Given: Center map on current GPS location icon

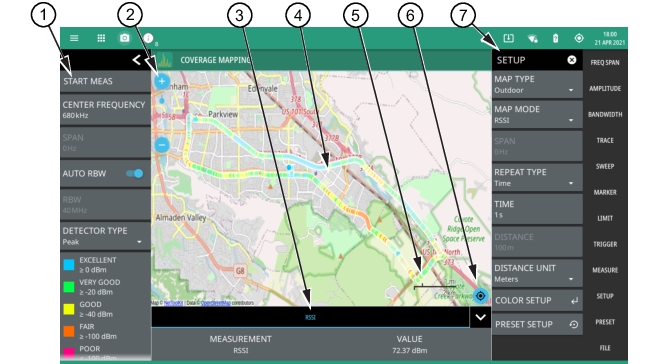Looking at the screenshot, I should click(x=480, y=296).
